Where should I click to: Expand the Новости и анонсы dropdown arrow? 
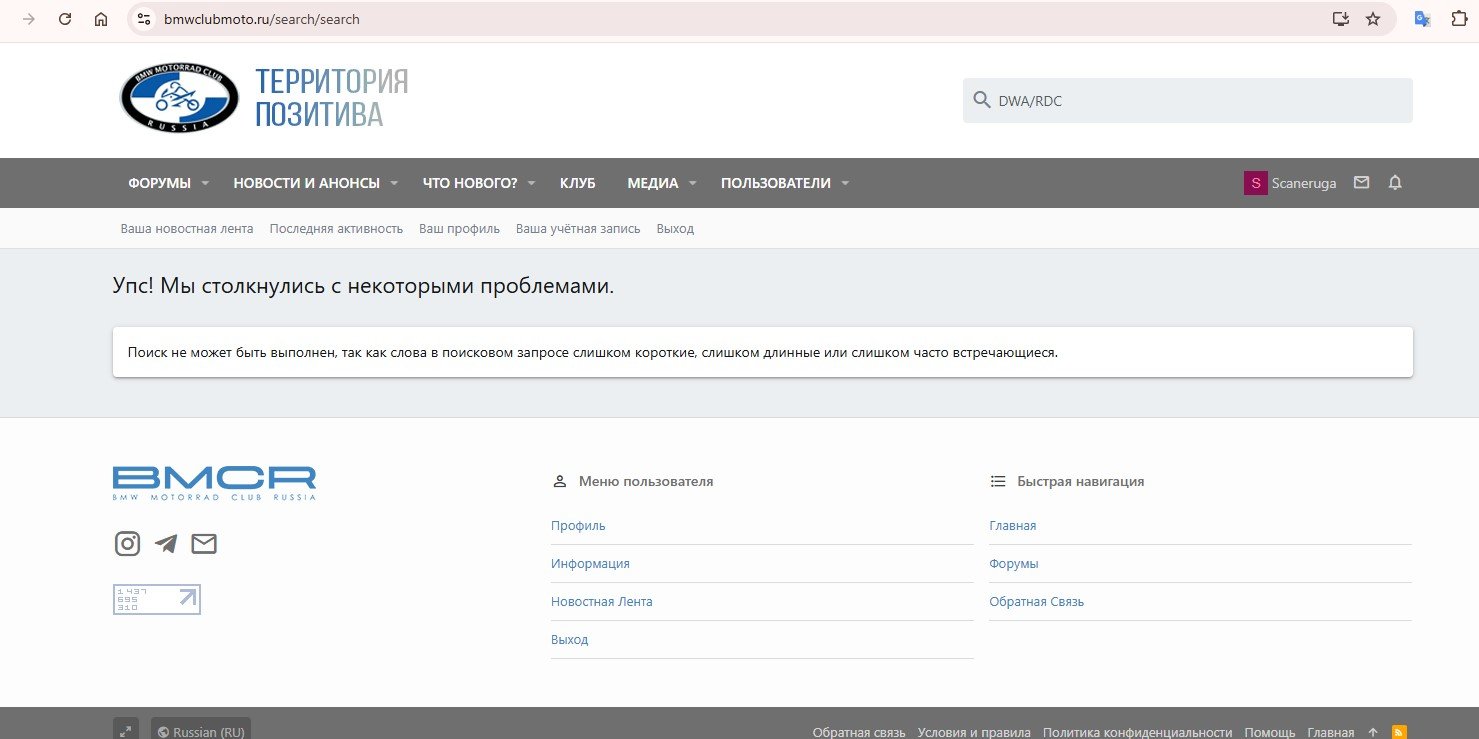394,183
